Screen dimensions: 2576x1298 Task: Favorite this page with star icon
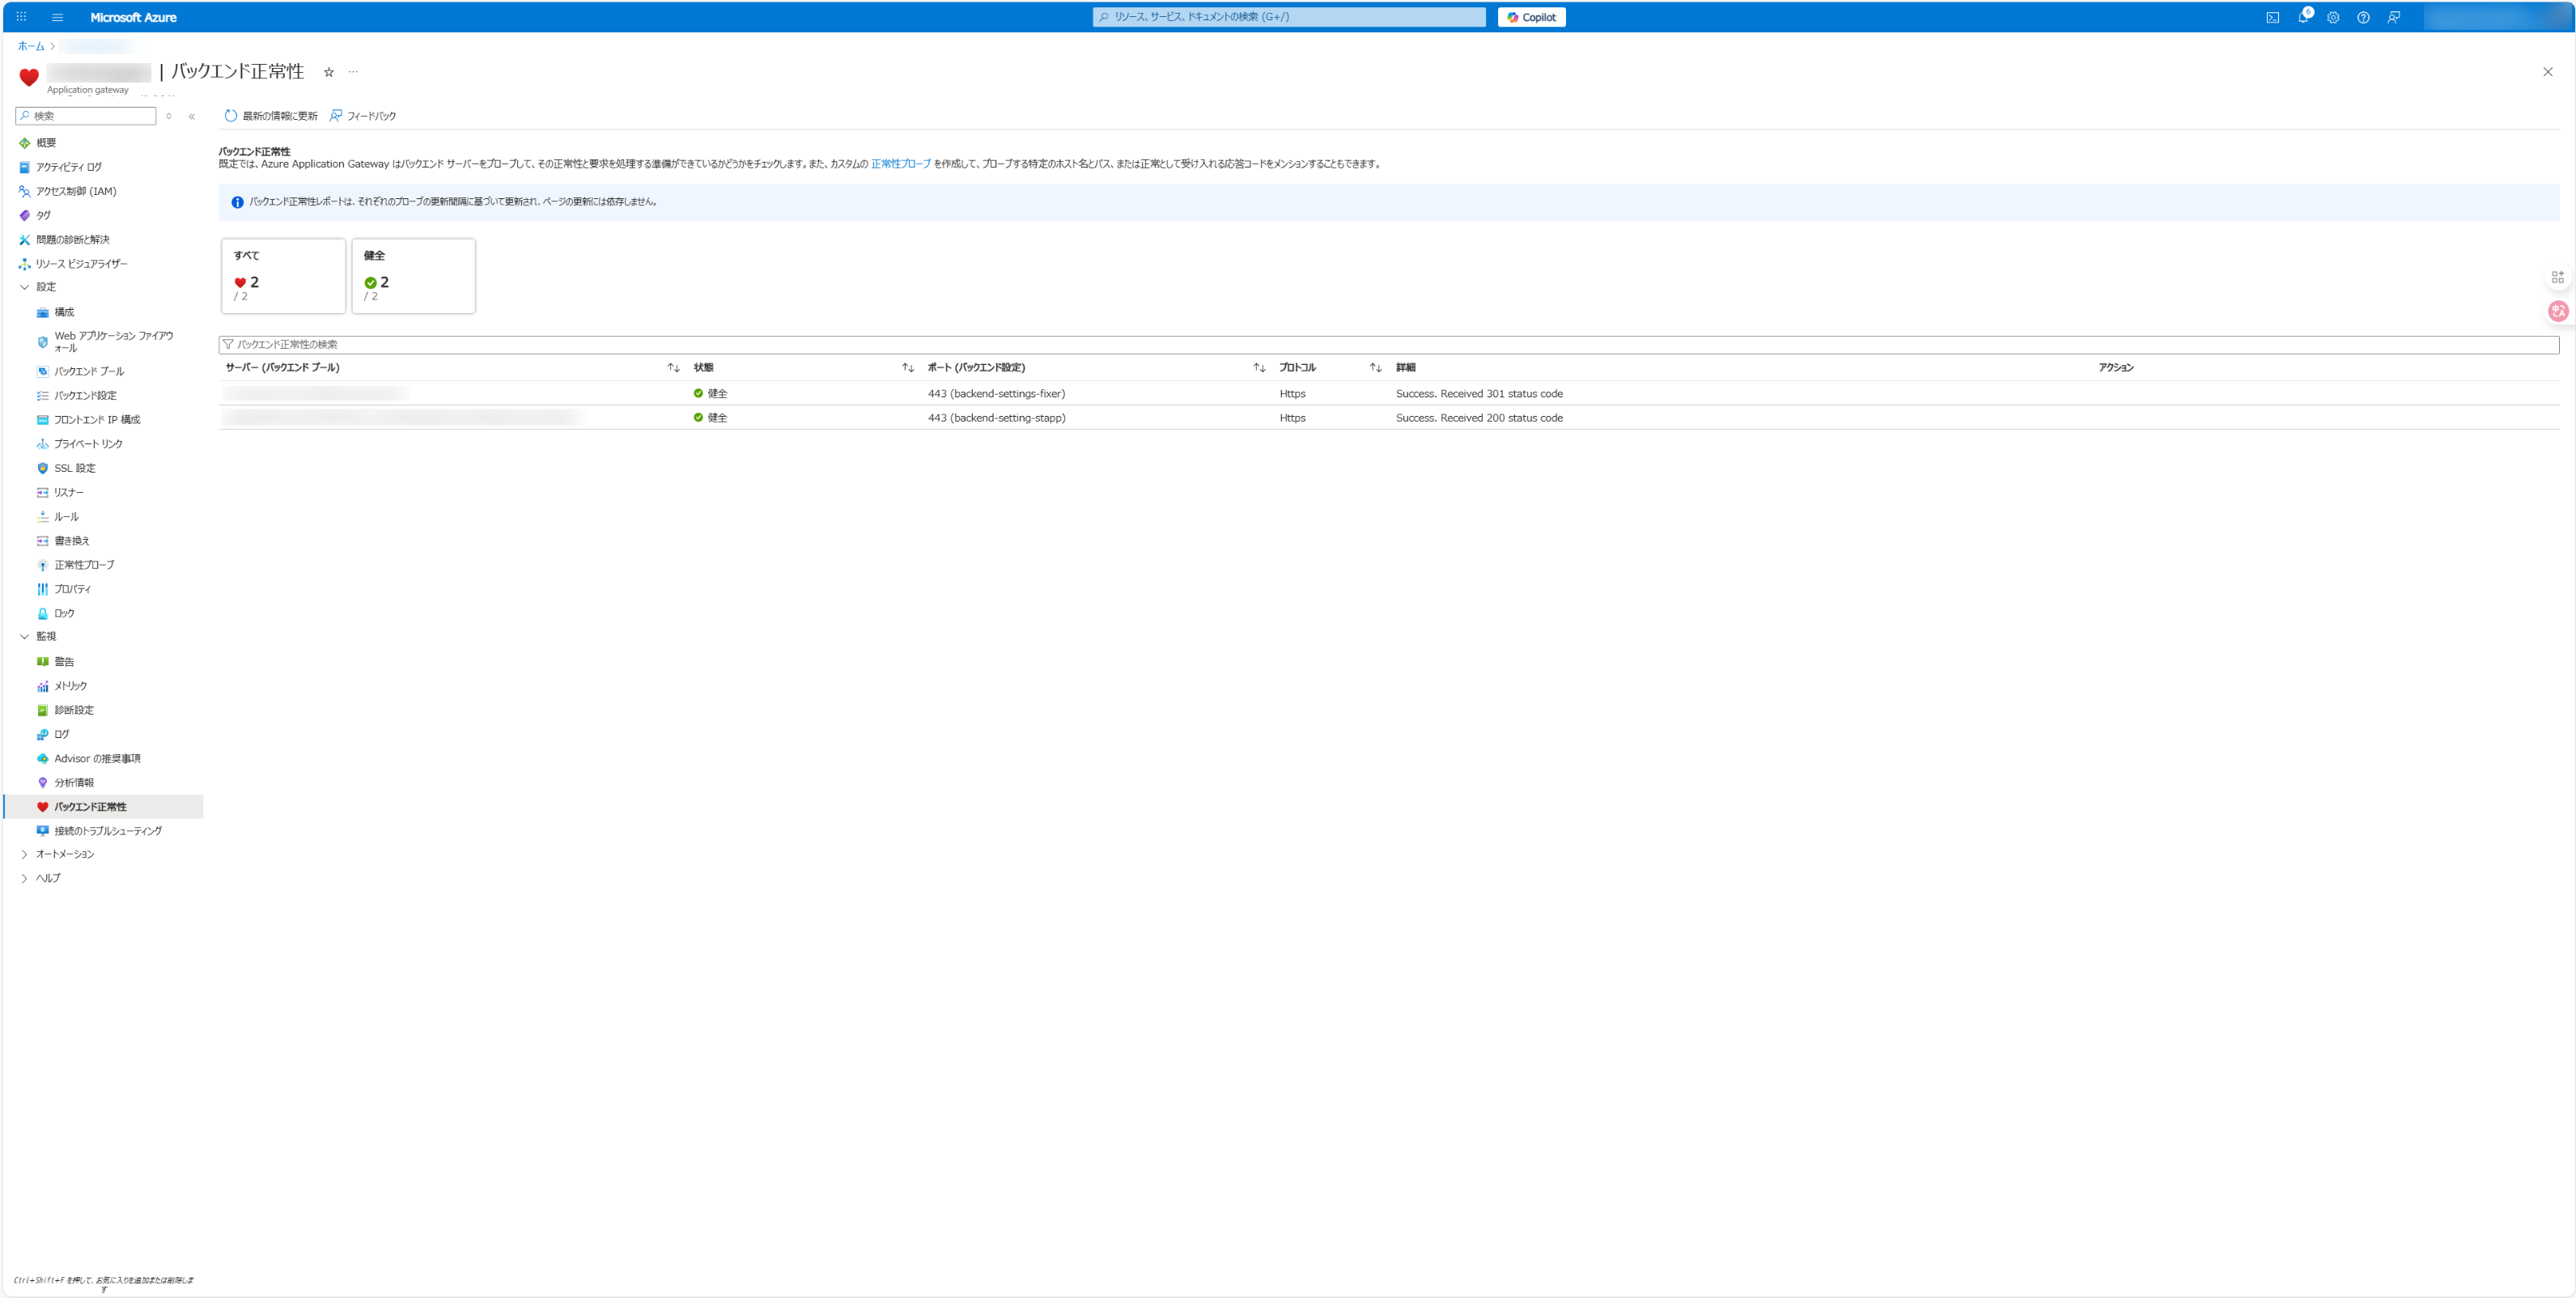(x=328, y=72)
